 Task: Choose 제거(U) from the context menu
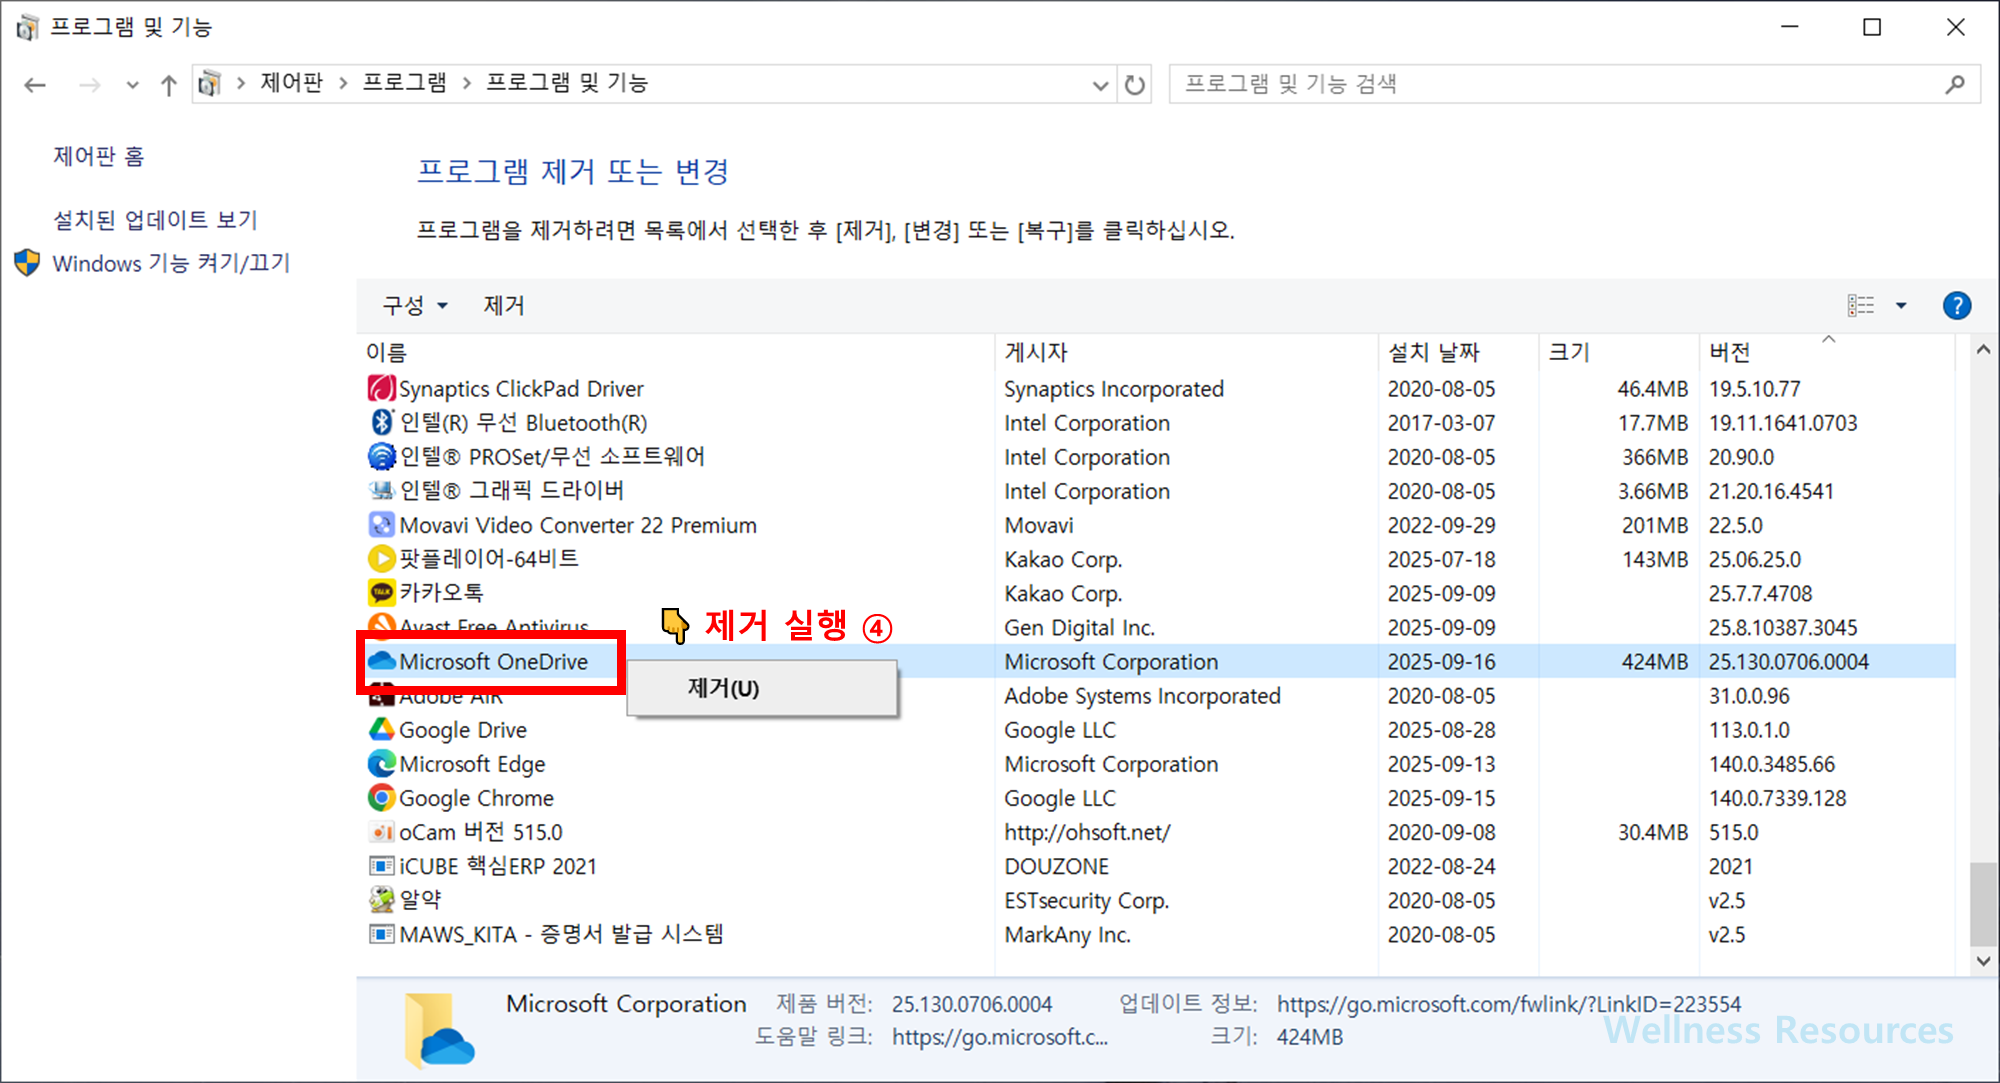[762, 688]
